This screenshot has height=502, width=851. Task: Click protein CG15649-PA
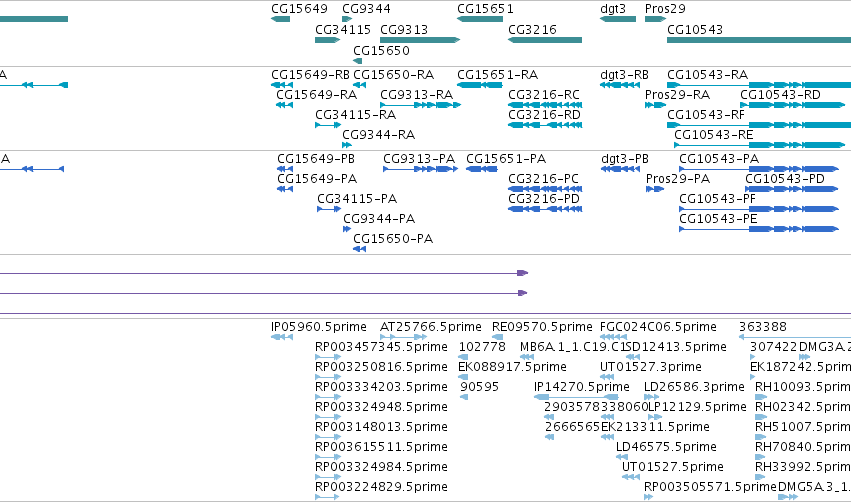[285, 189]
